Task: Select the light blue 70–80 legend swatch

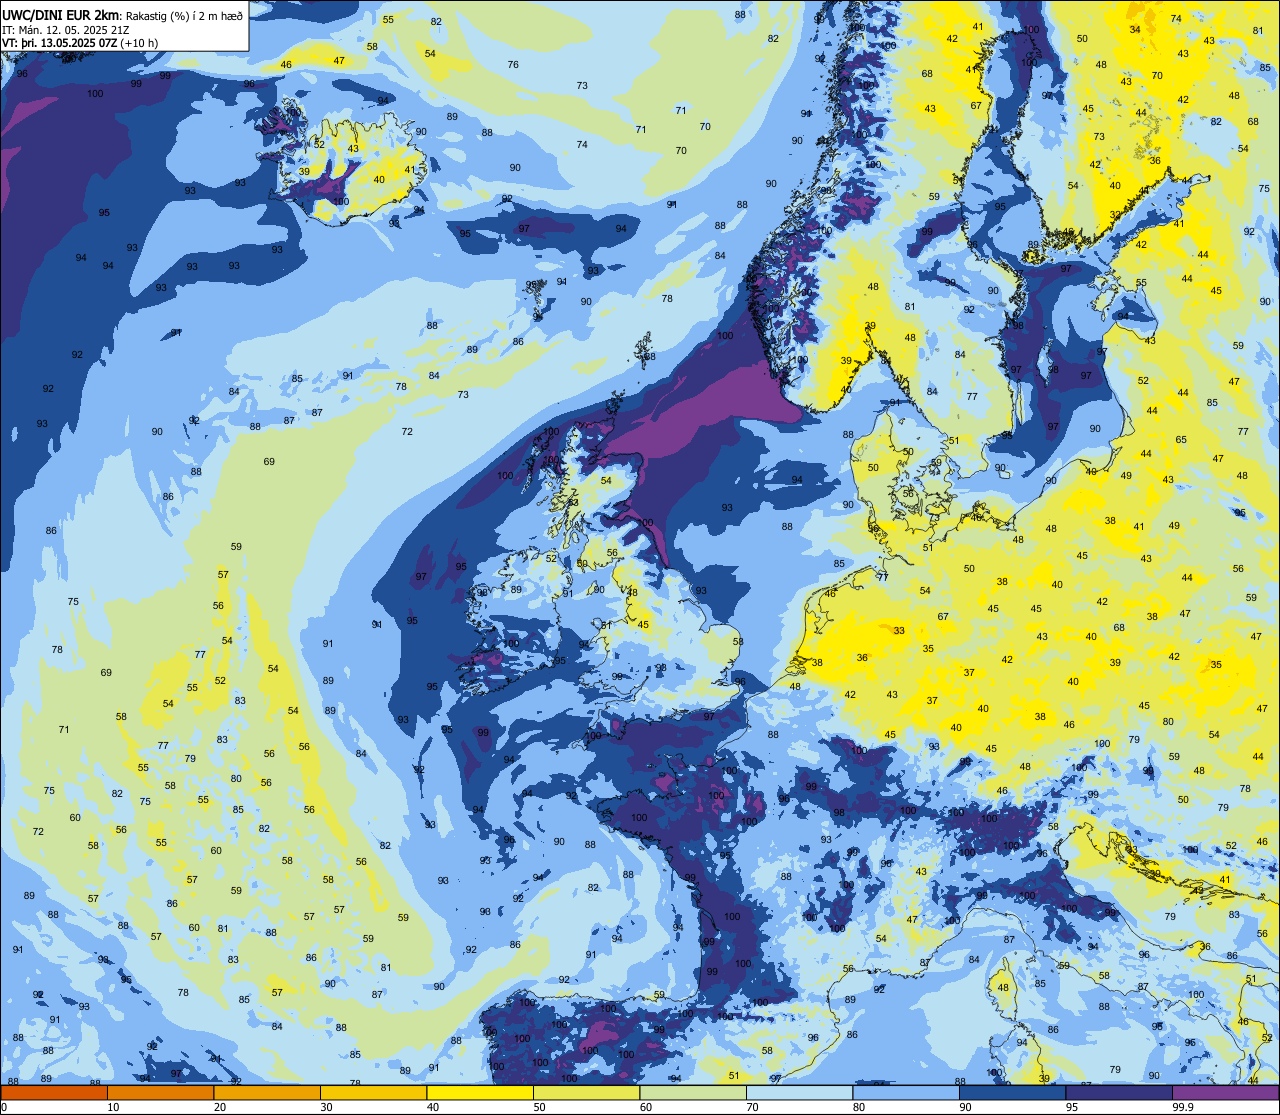Action: 799,1092
